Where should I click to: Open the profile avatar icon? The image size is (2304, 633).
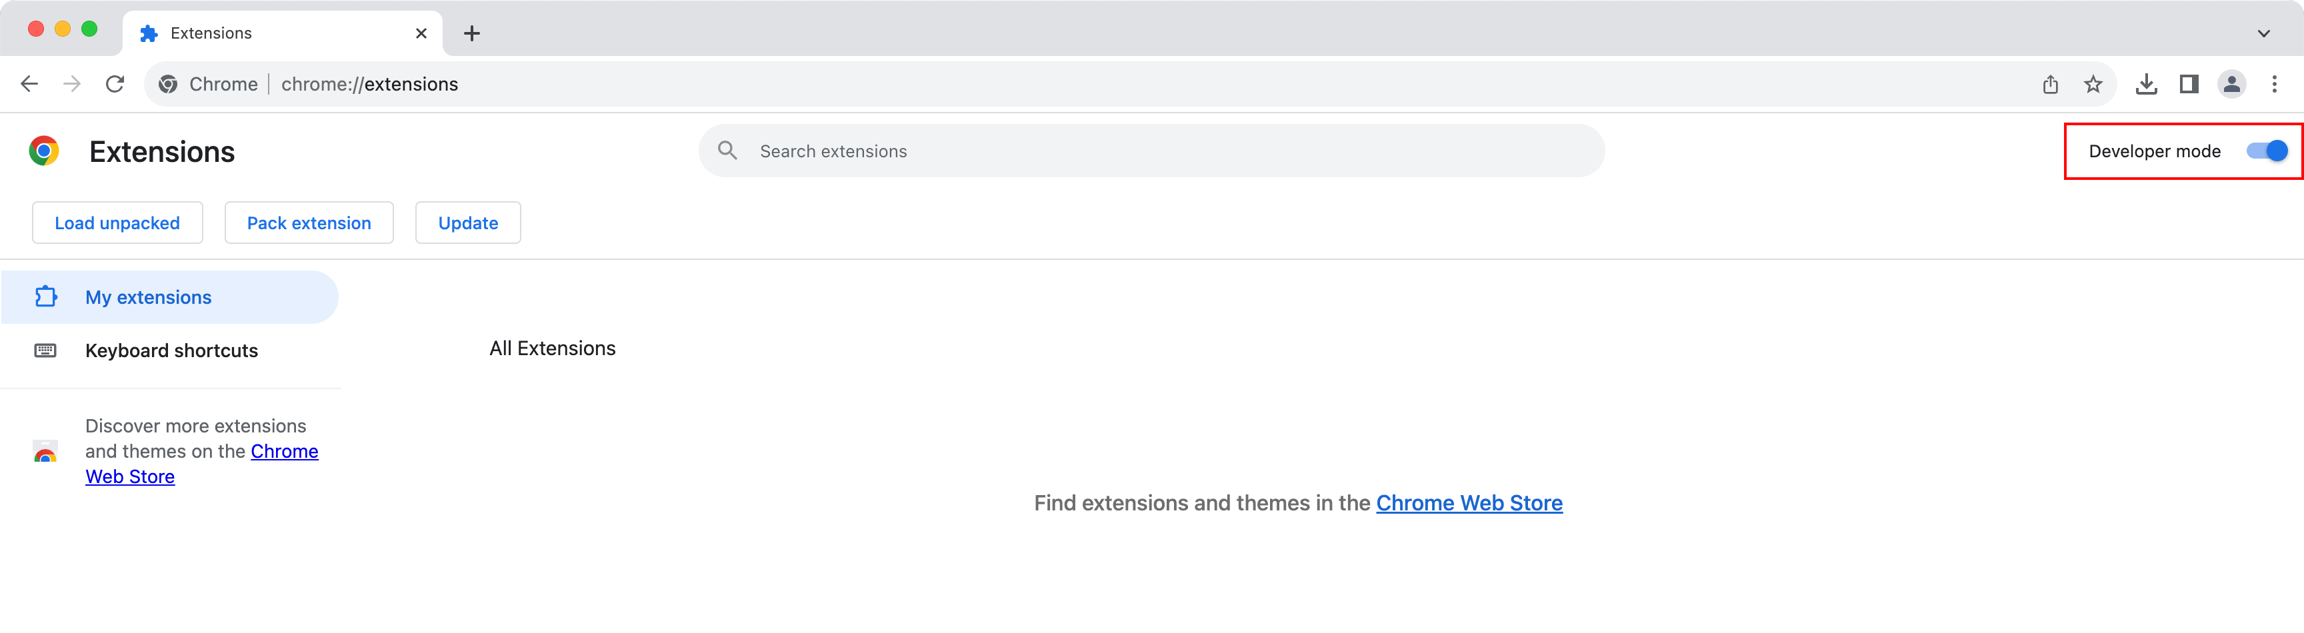tap(2231, 85)
